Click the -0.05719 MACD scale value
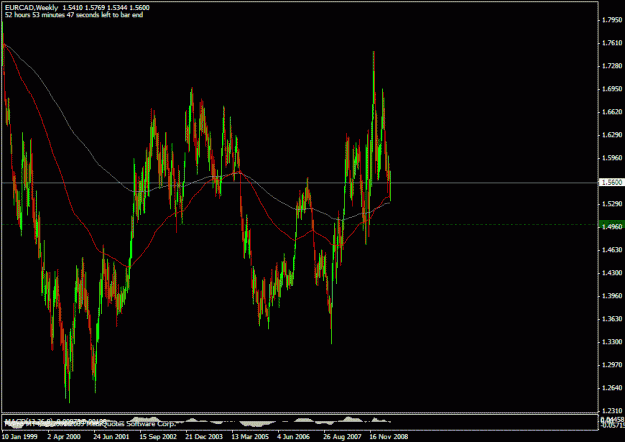The height and width of the screenshot is (442, 625). click(x=613, y=425)
